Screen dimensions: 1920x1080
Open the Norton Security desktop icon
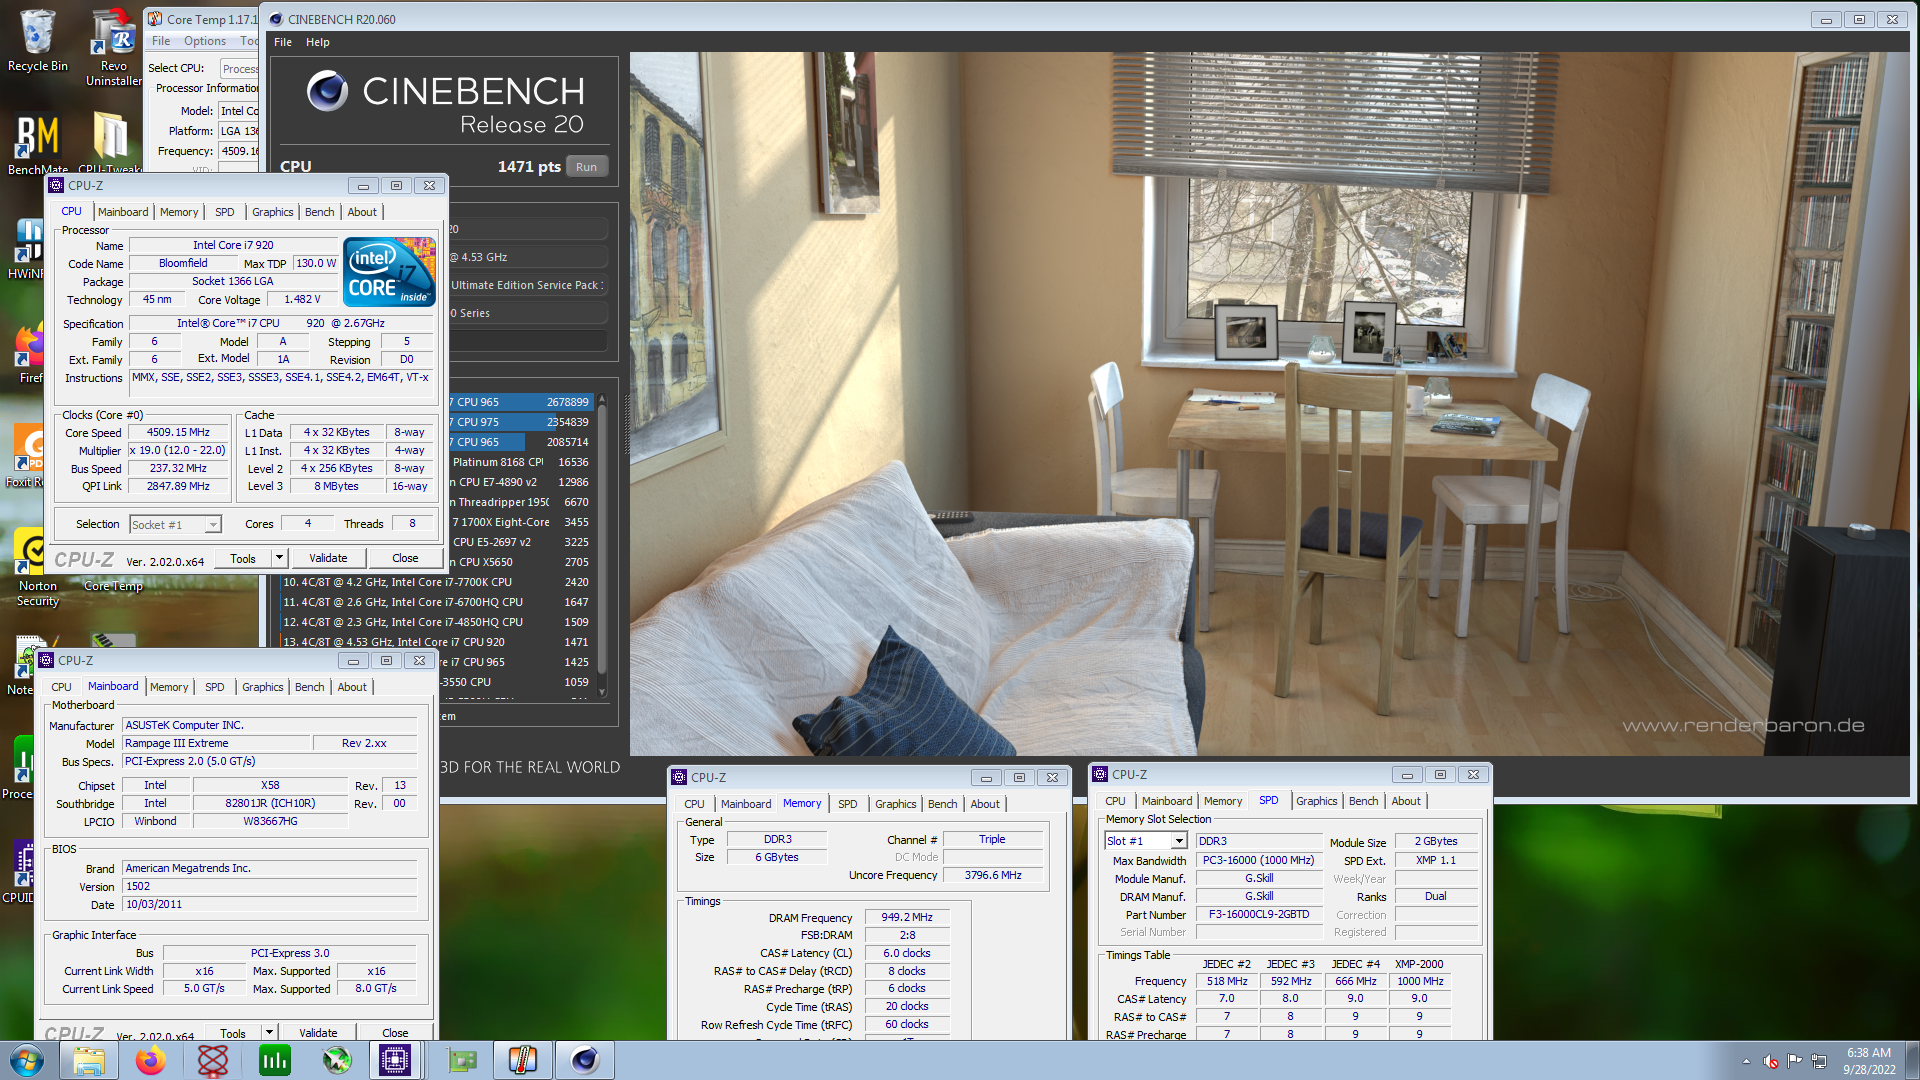pyautogui.click(x=37, y=568)
